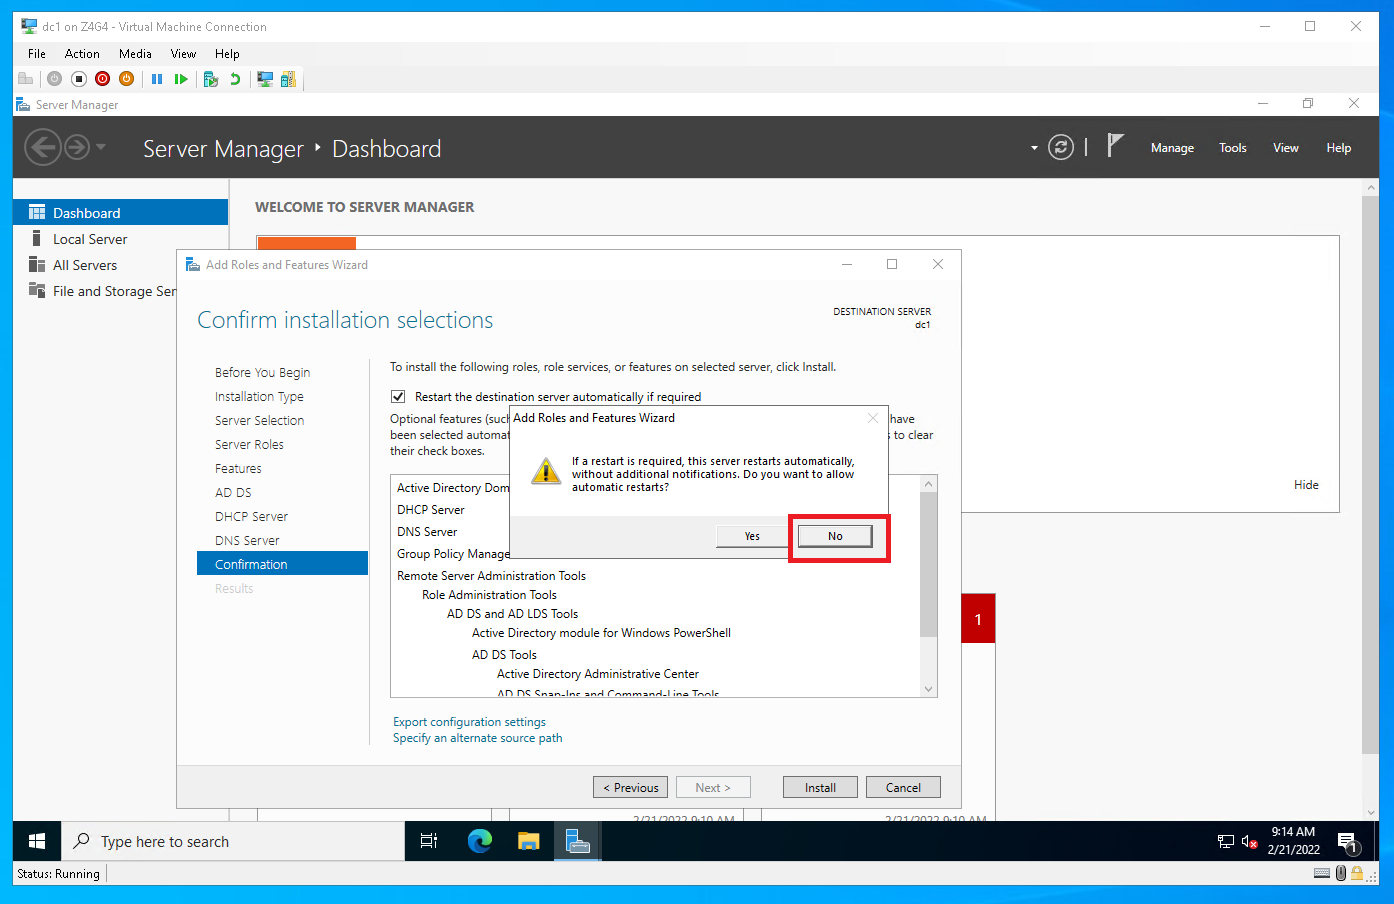Open the Action menu of VM Connection
1394x904 pixels.
pyautogui.click(x=82, y=54)
